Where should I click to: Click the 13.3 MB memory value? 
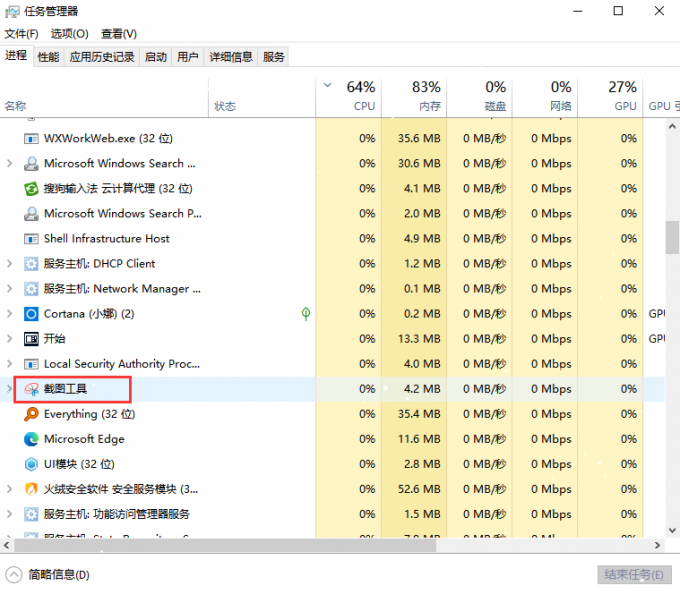(x=419, y=339)
